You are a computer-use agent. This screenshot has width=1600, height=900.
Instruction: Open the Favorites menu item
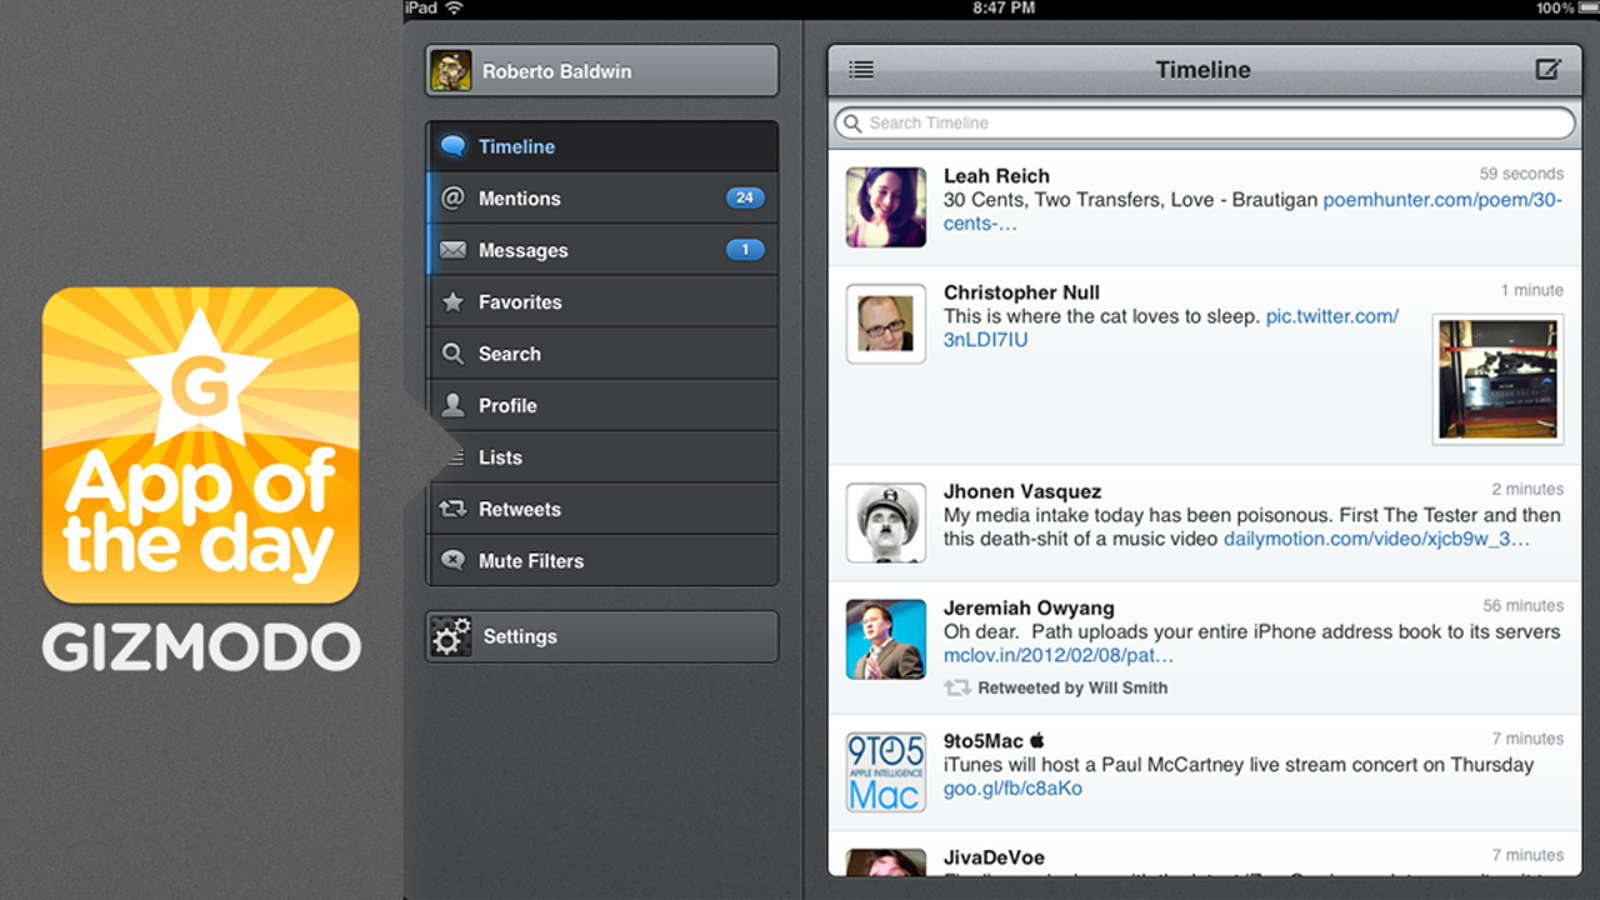(602, 302)
